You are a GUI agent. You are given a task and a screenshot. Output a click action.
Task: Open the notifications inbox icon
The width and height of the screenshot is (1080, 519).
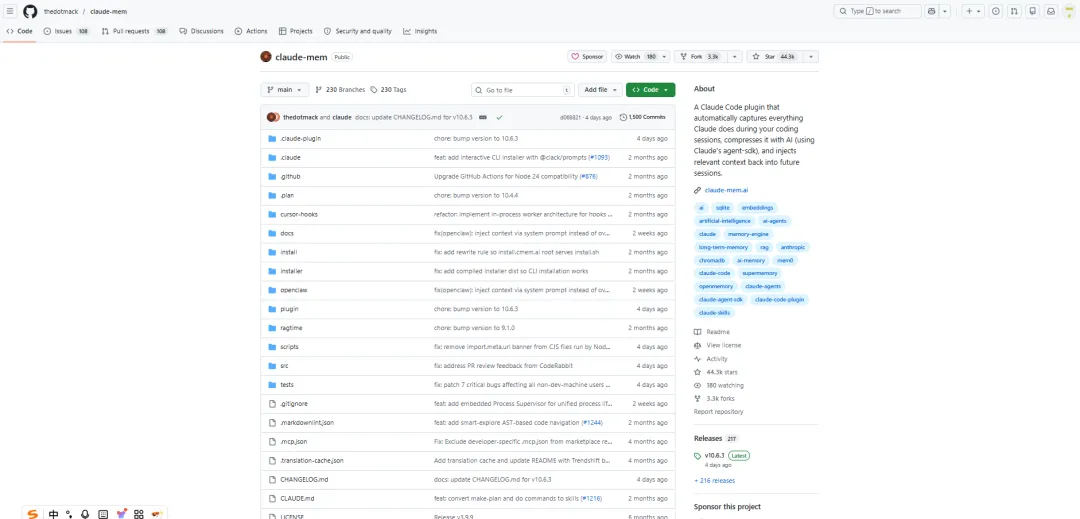coord(1051,11)
